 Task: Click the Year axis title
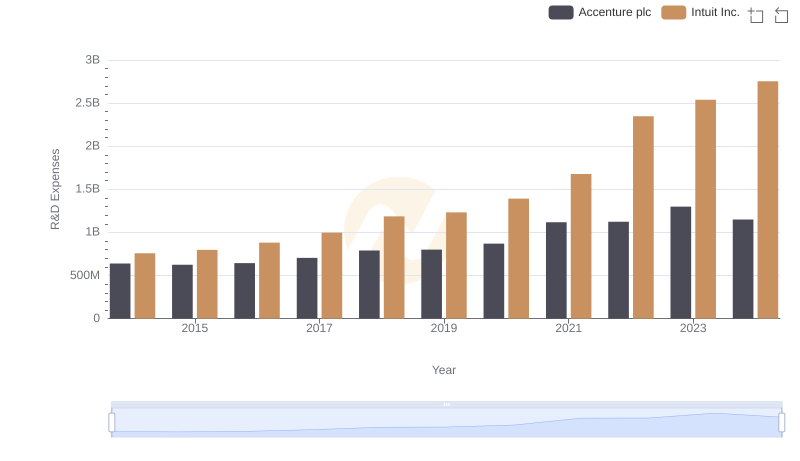[443, 370]
